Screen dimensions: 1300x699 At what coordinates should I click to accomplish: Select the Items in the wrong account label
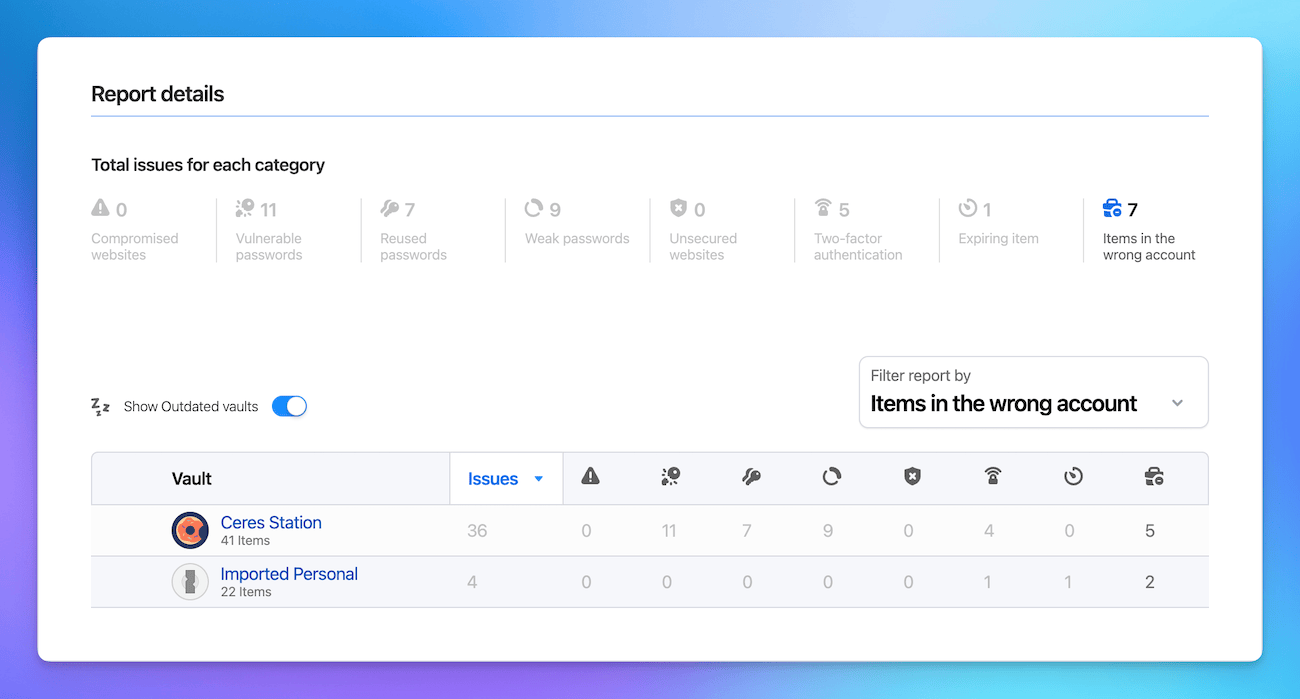pos(1149,246)
